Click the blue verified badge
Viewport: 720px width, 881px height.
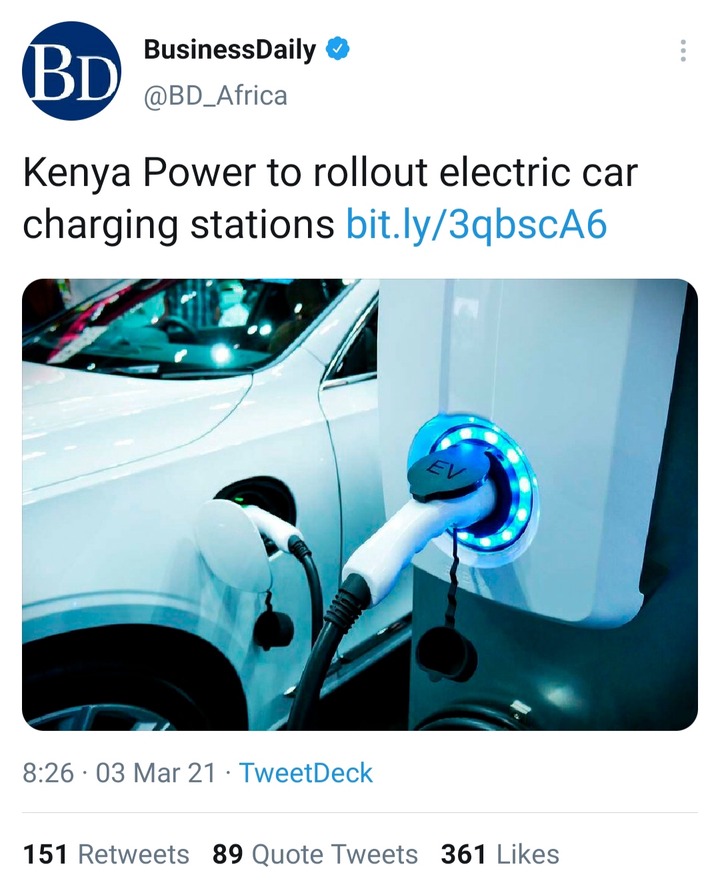click(338, 50)
